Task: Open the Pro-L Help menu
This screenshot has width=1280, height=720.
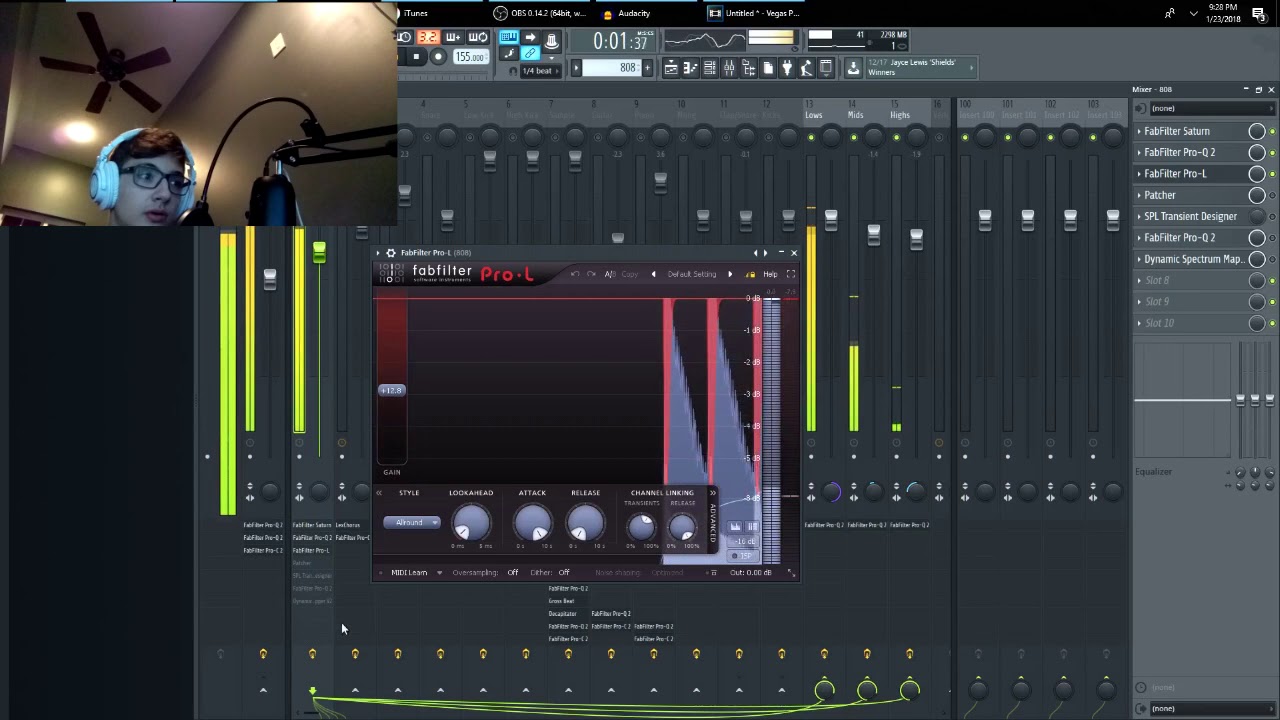Action: 770,274
